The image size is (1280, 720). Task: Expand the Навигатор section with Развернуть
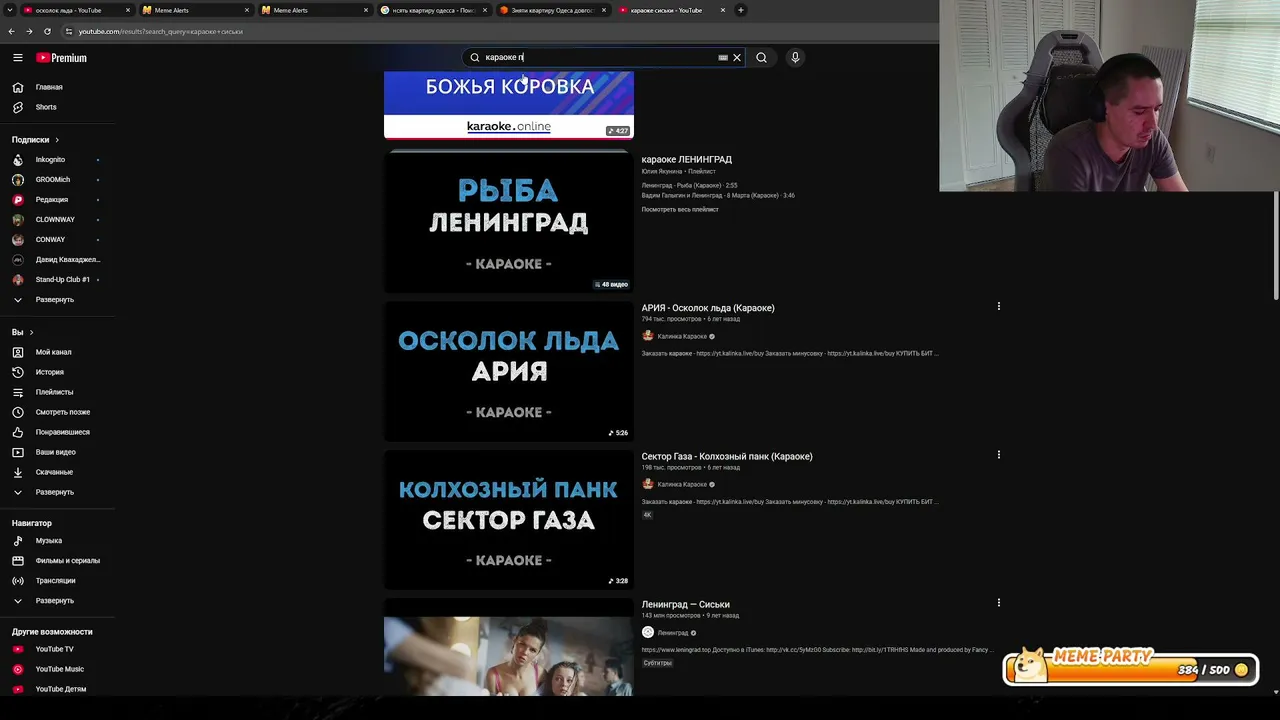pyautogui.click(x=57, y=601)
